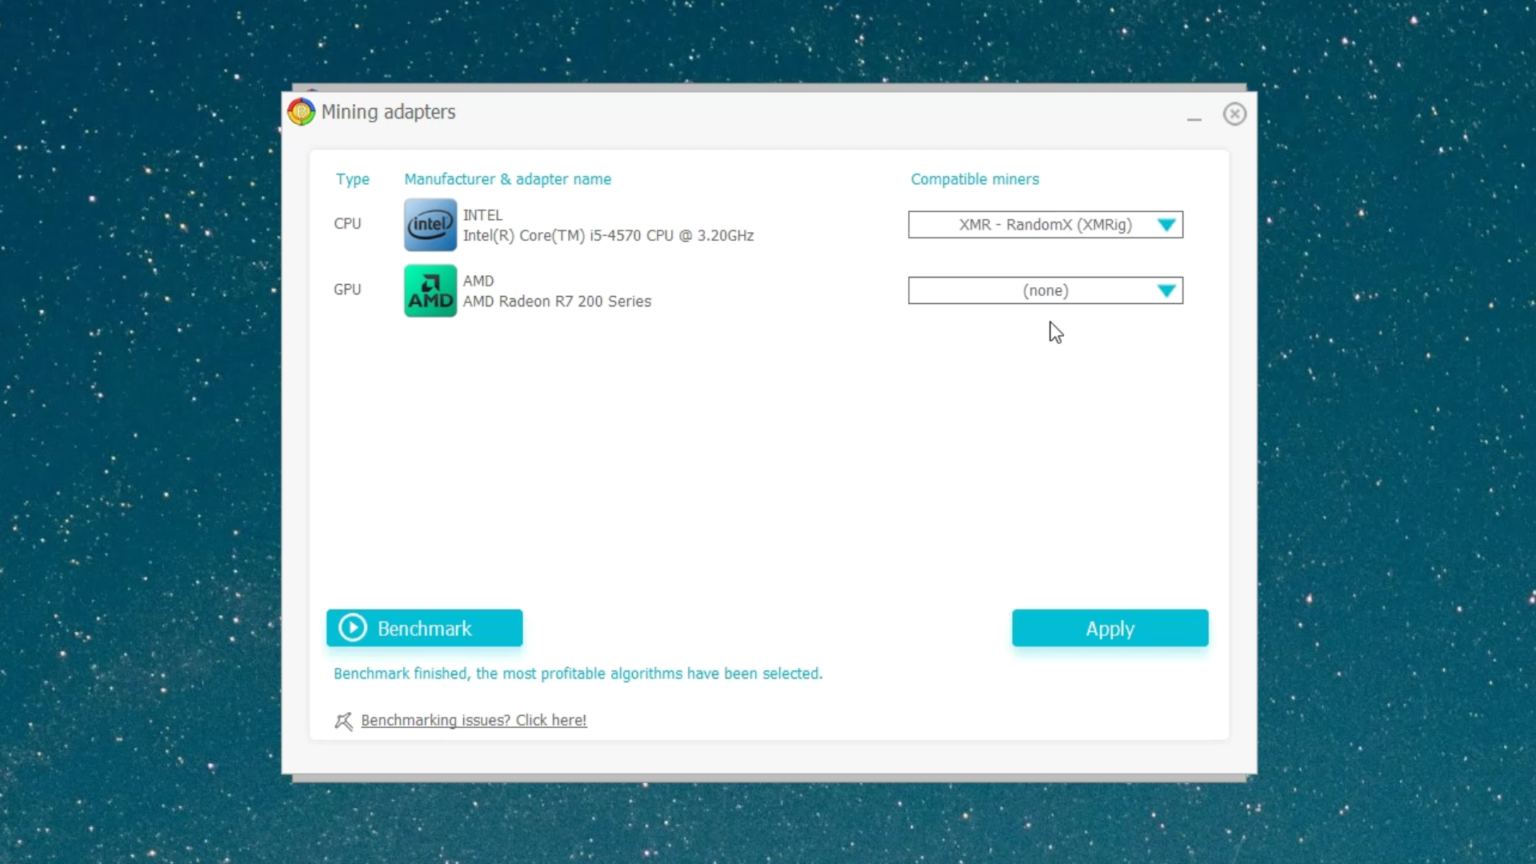
Task: Start the Benchmark process
Action: pyautogui.click(x=424, y=627)
